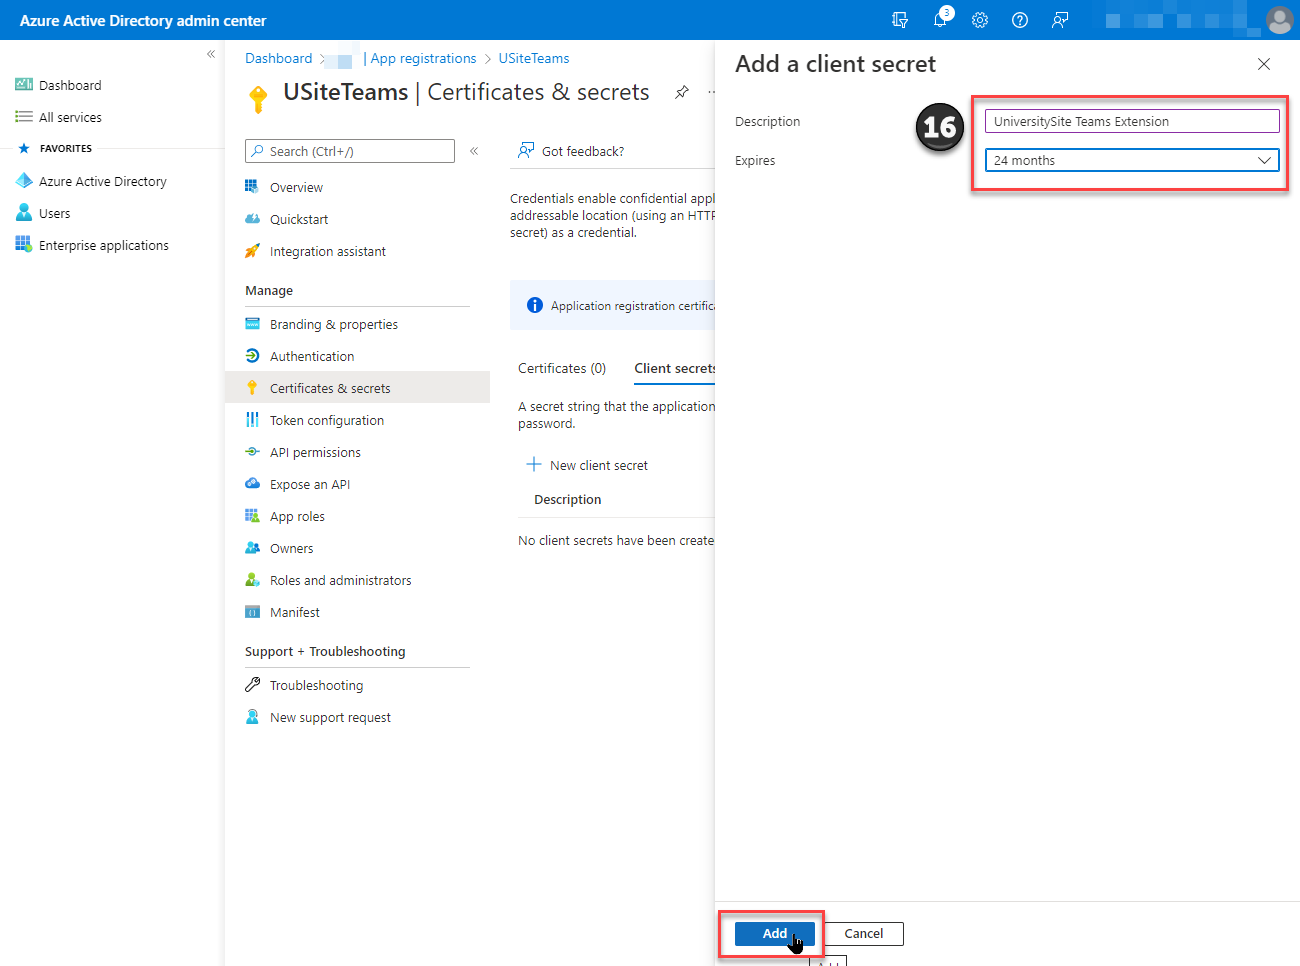Screen dimensions: 1300x966
Task: Click the Integration assistant rocket icon
Action: click(252, 251)
